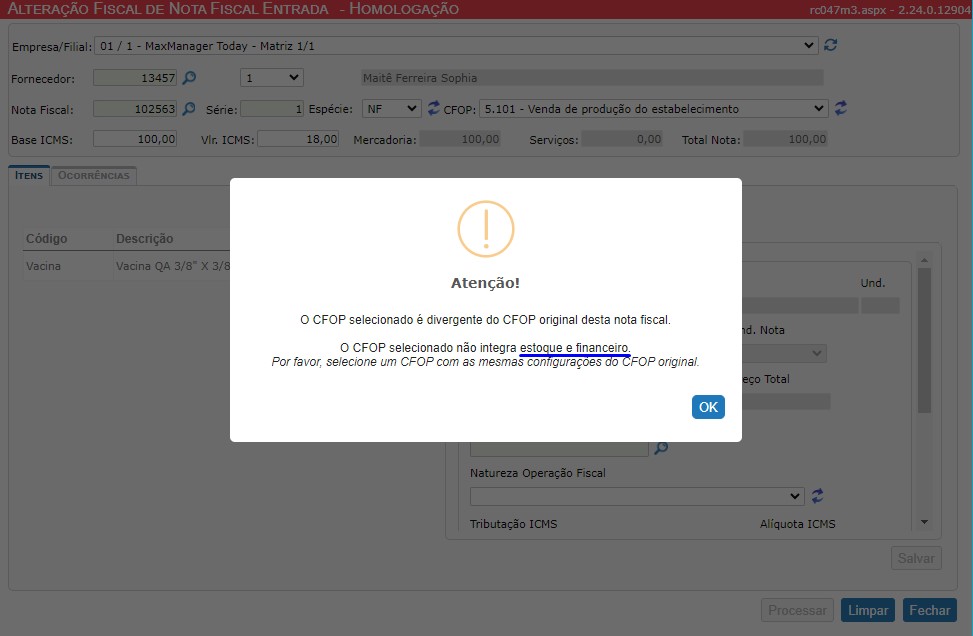Open the Espécie NF dropdown
973x636 pixels.
click(392, 109)
